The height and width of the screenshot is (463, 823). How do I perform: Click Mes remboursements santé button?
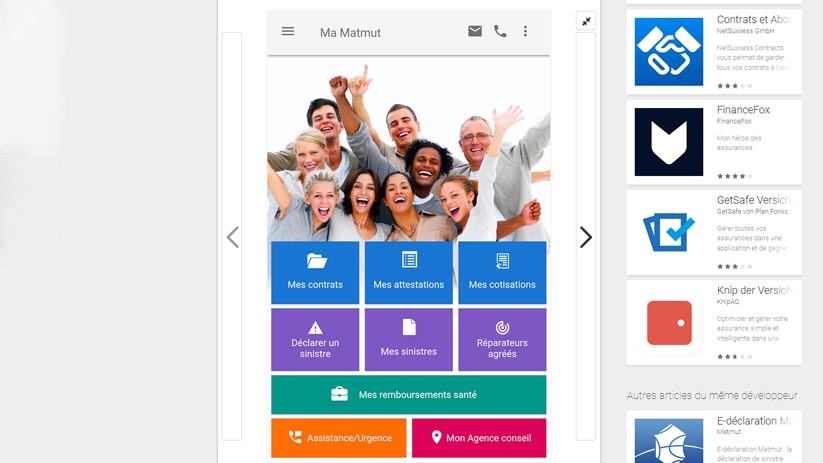(408, 395)
